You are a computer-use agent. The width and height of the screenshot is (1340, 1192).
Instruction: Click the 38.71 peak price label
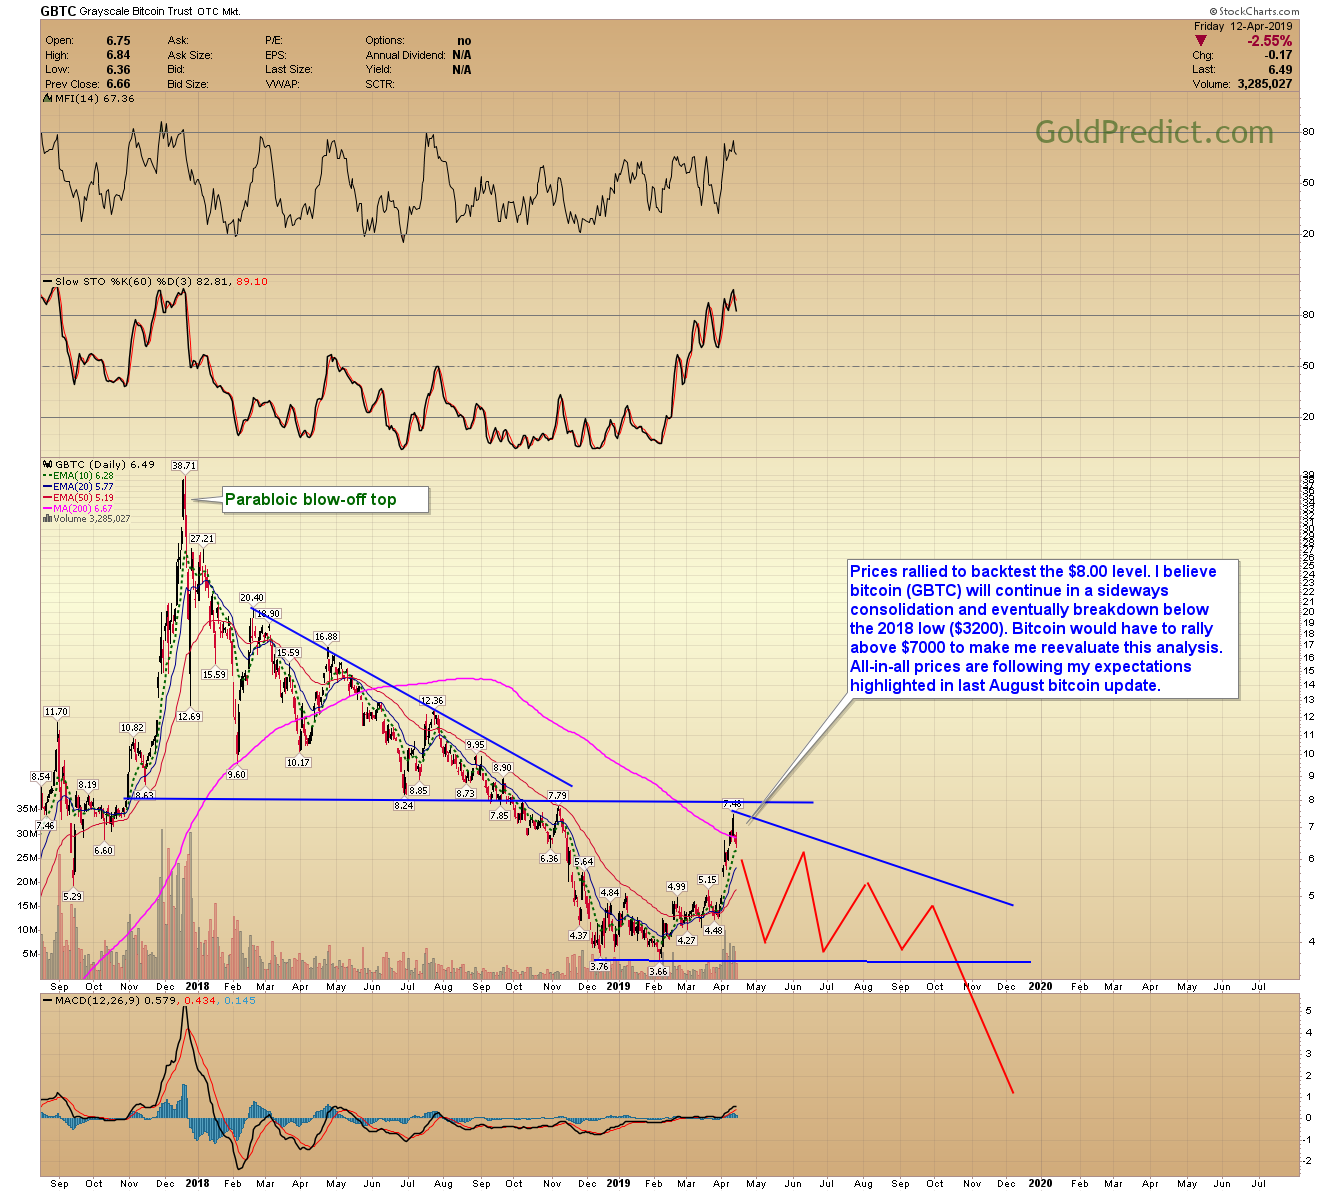(x=184, y=466)
